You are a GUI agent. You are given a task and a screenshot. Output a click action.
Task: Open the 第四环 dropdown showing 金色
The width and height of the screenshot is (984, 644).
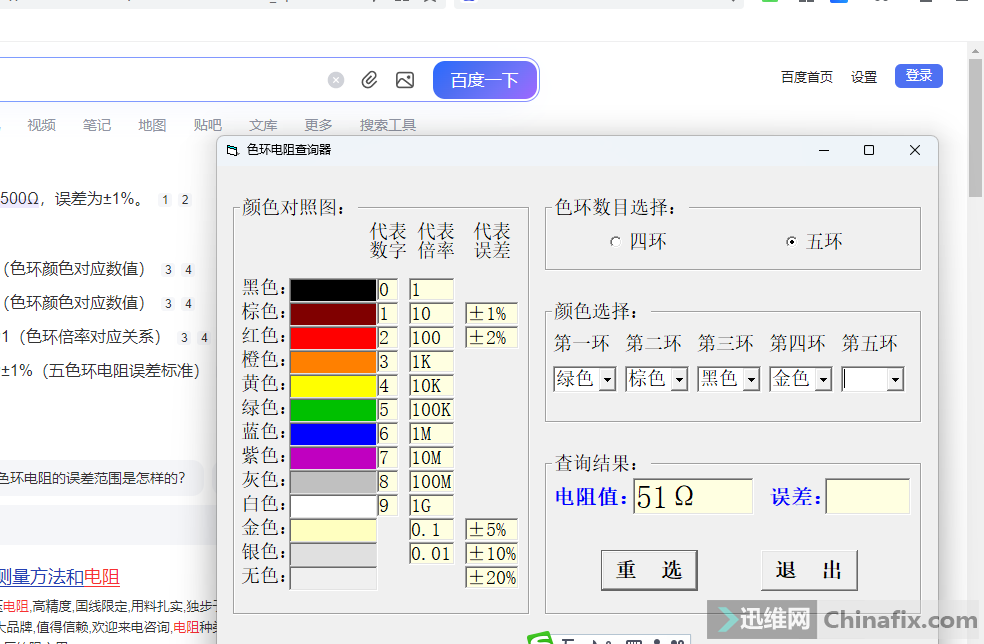(x=823, y=380)
